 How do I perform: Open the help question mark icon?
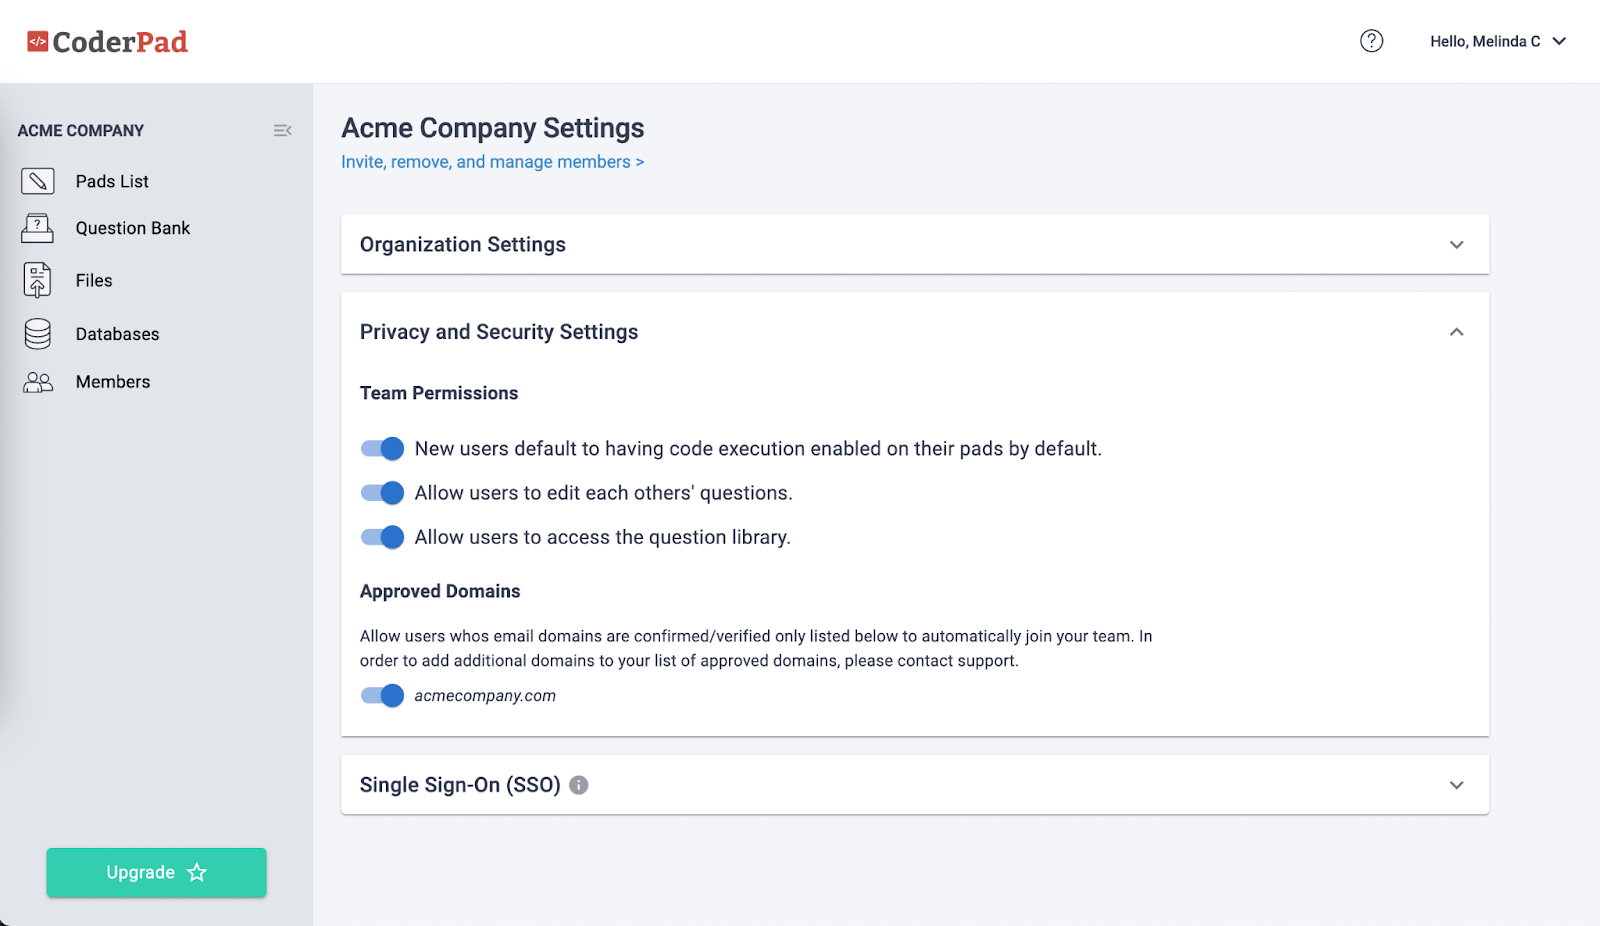pos(1371,41)
